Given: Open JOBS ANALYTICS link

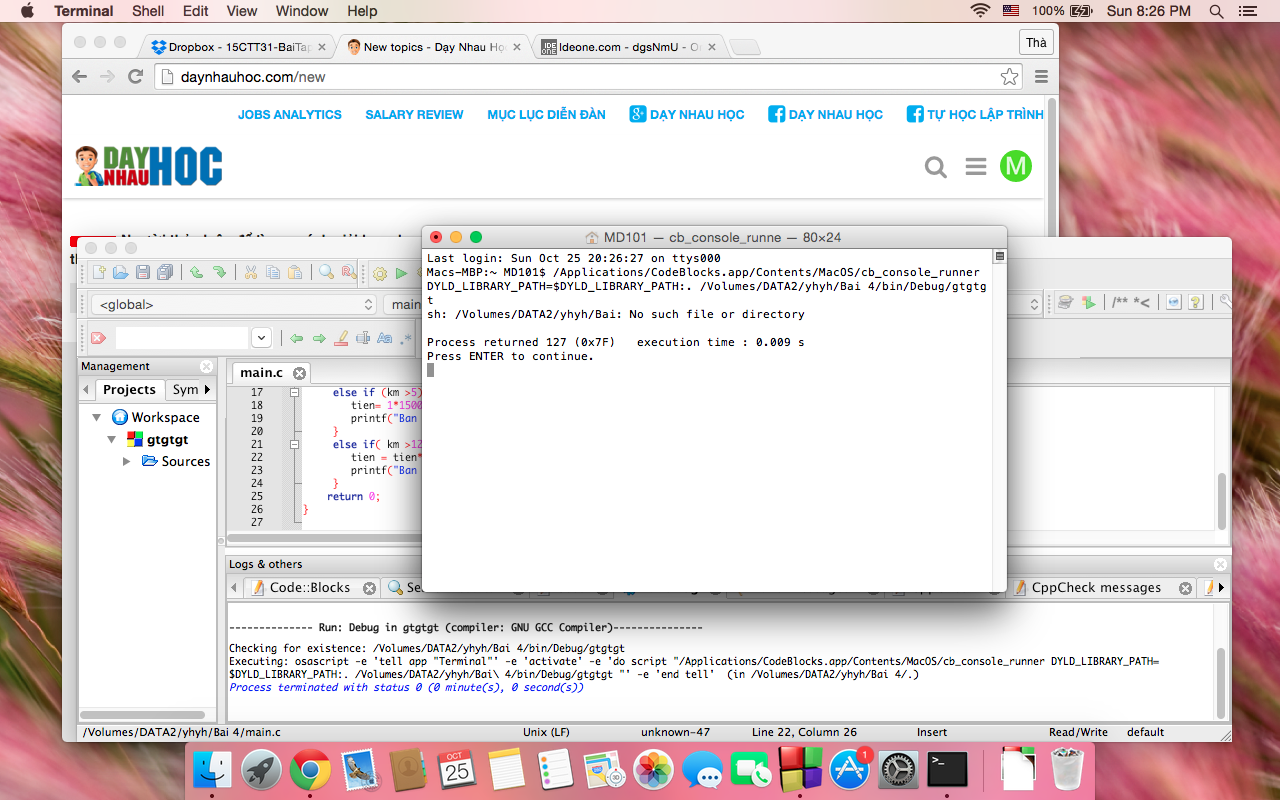Looking at the screenshot, I should 290,115.
